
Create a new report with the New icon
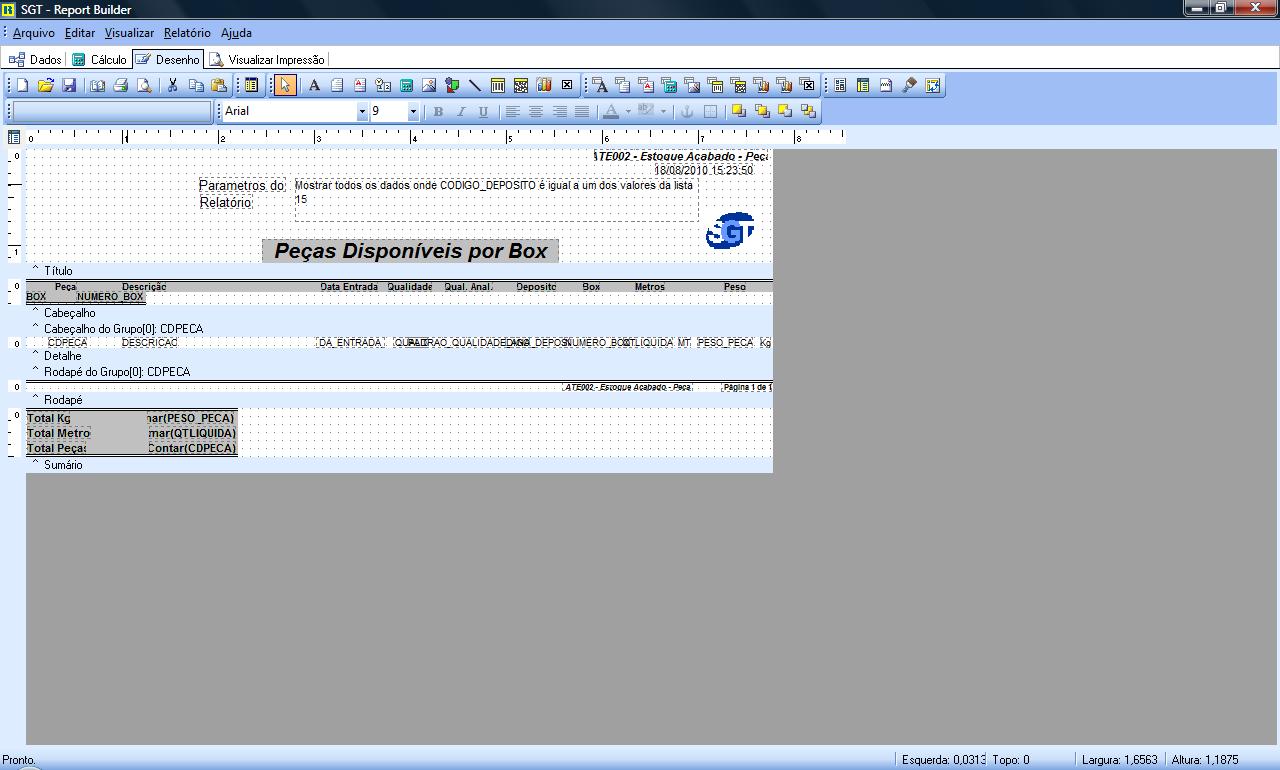pos(22,85)
